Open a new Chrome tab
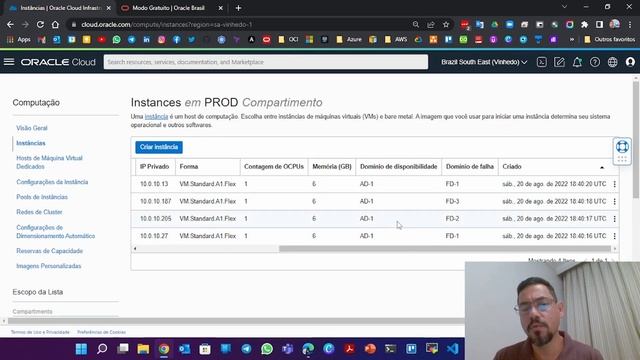640x360 pixels. point(238,8)
